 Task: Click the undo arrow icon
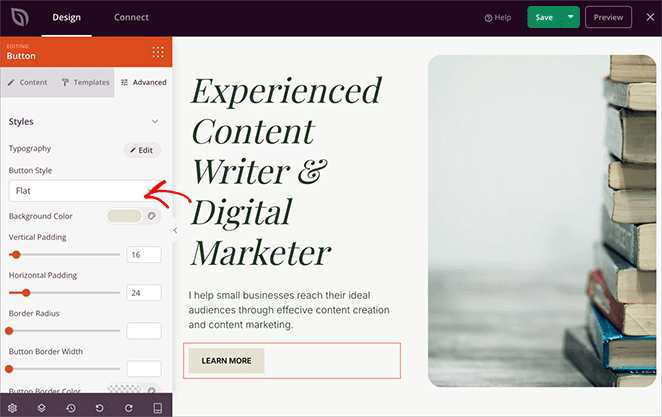click(x=99, y=408)
